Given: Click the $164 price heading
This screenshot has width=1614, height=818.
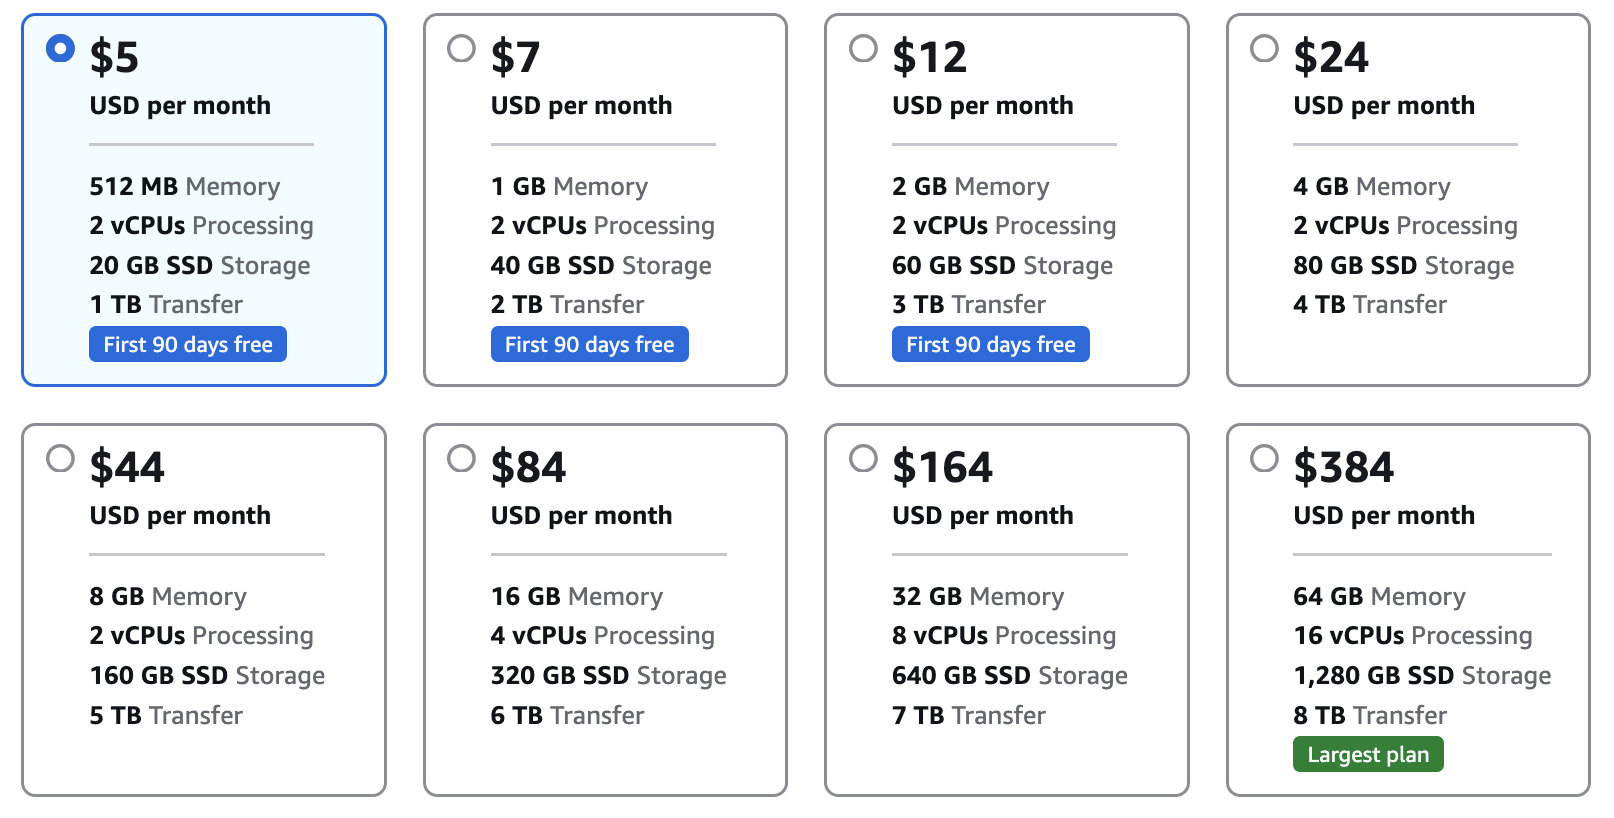Looking at the screenshot, I should [942, 467].
